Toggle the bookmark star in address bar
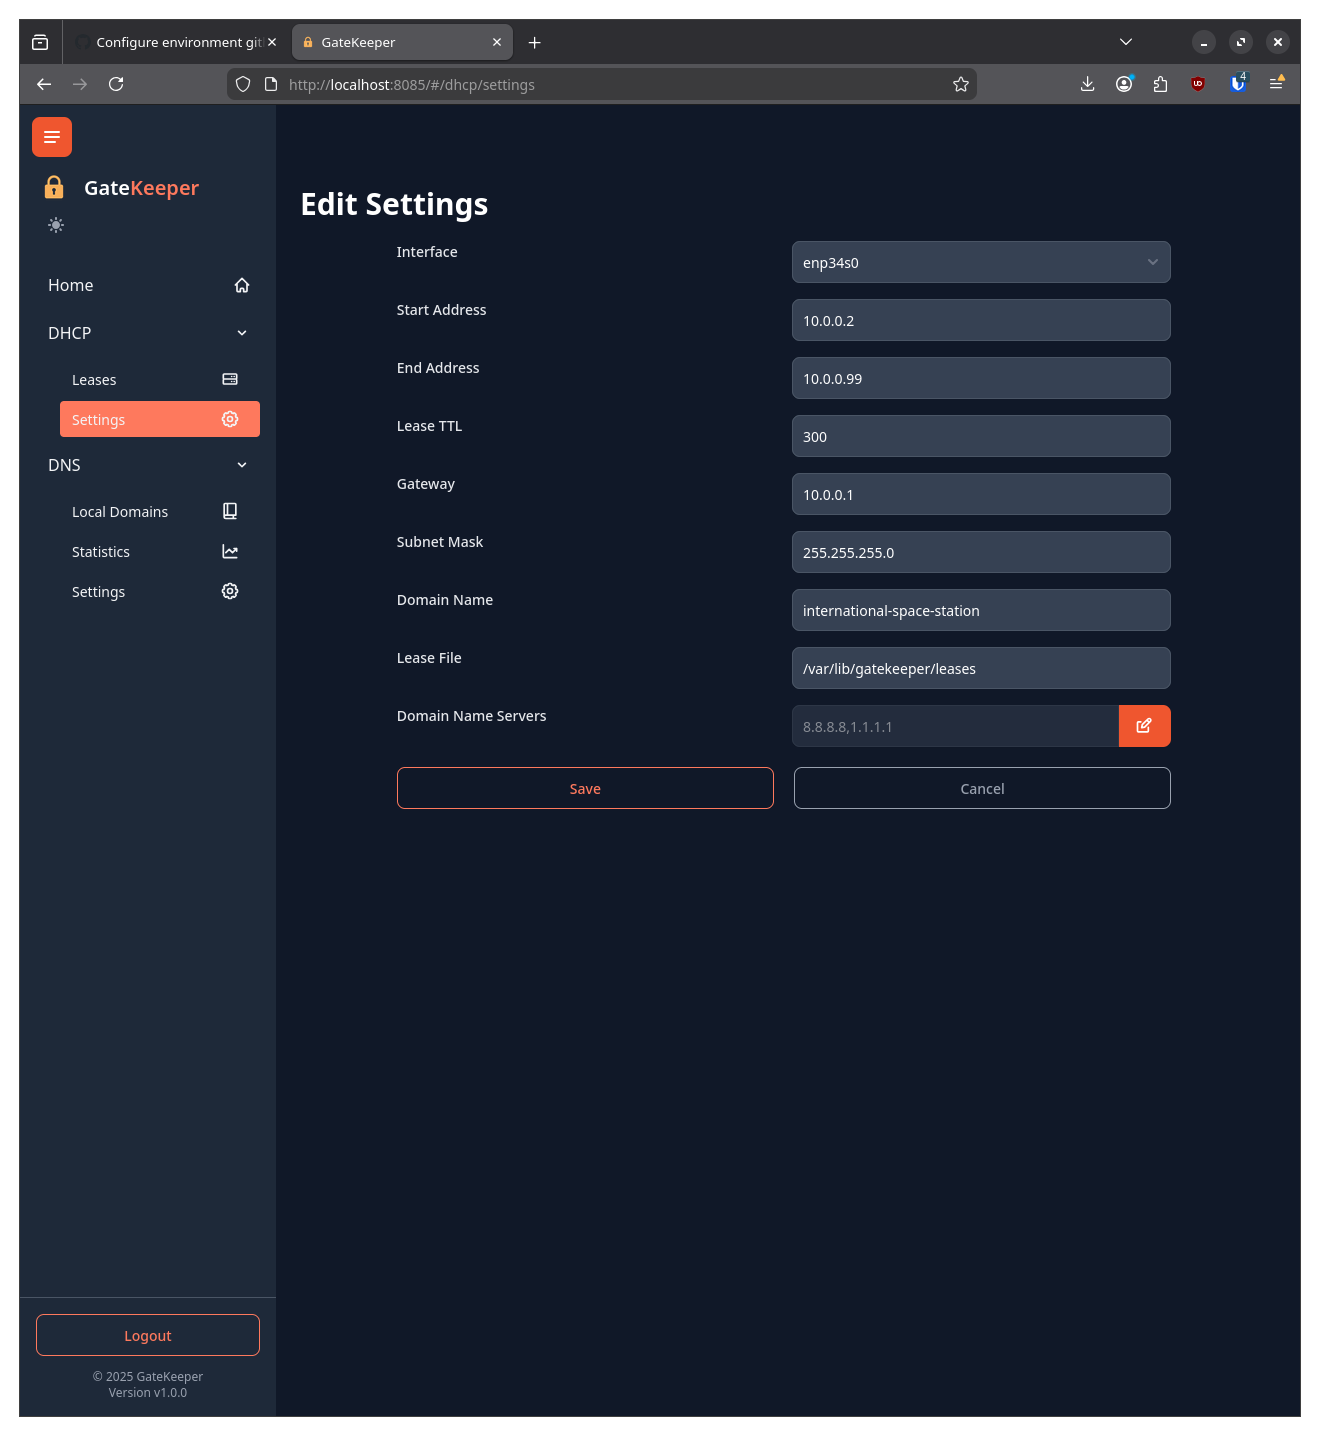 [x=961, y=84]
